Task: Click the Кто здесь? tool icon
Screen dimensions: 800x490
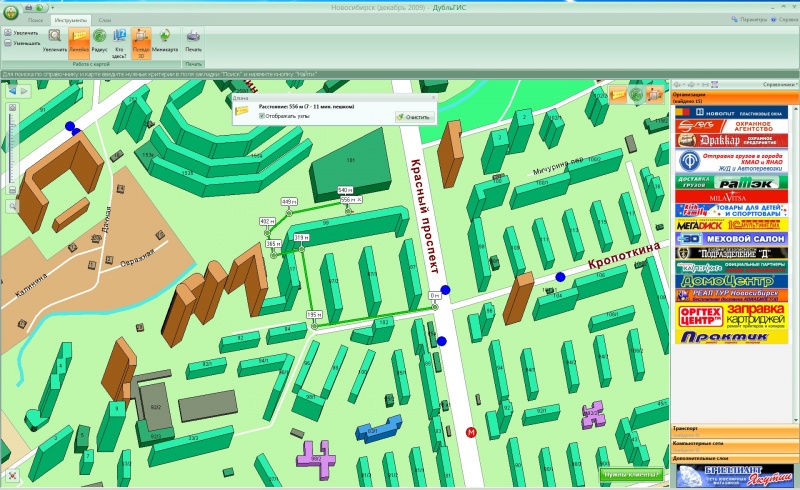Action: tap(120, 40)
